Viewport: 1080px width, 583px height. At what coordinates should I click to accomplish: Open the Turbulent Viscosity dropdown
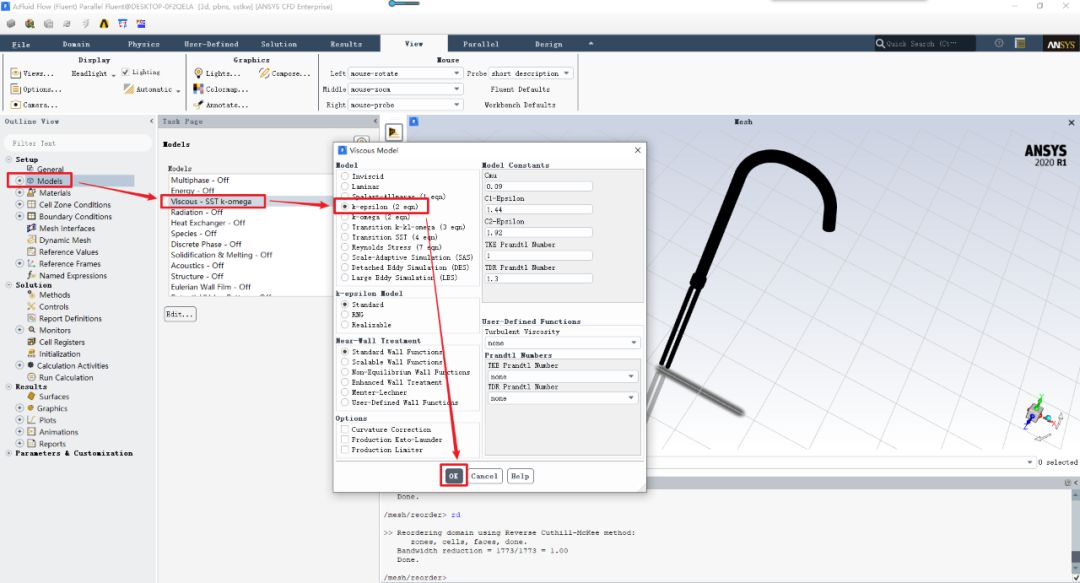[x=562, y=342]
